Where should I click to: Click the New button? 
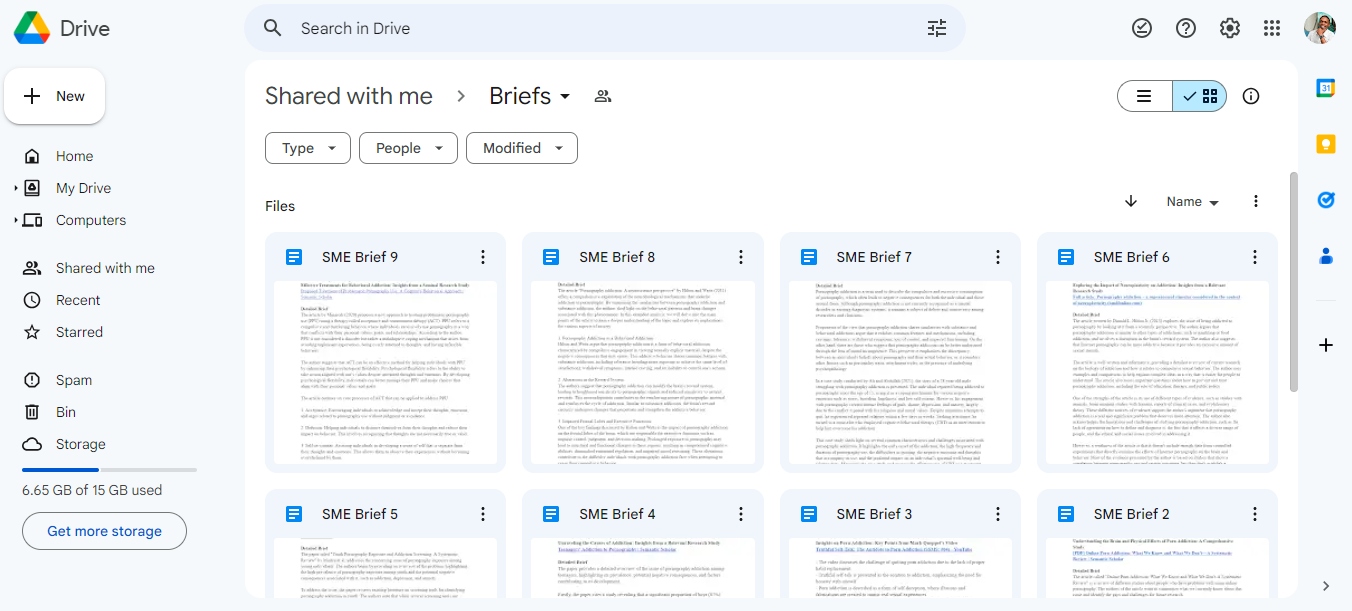(x=55, y=96)
